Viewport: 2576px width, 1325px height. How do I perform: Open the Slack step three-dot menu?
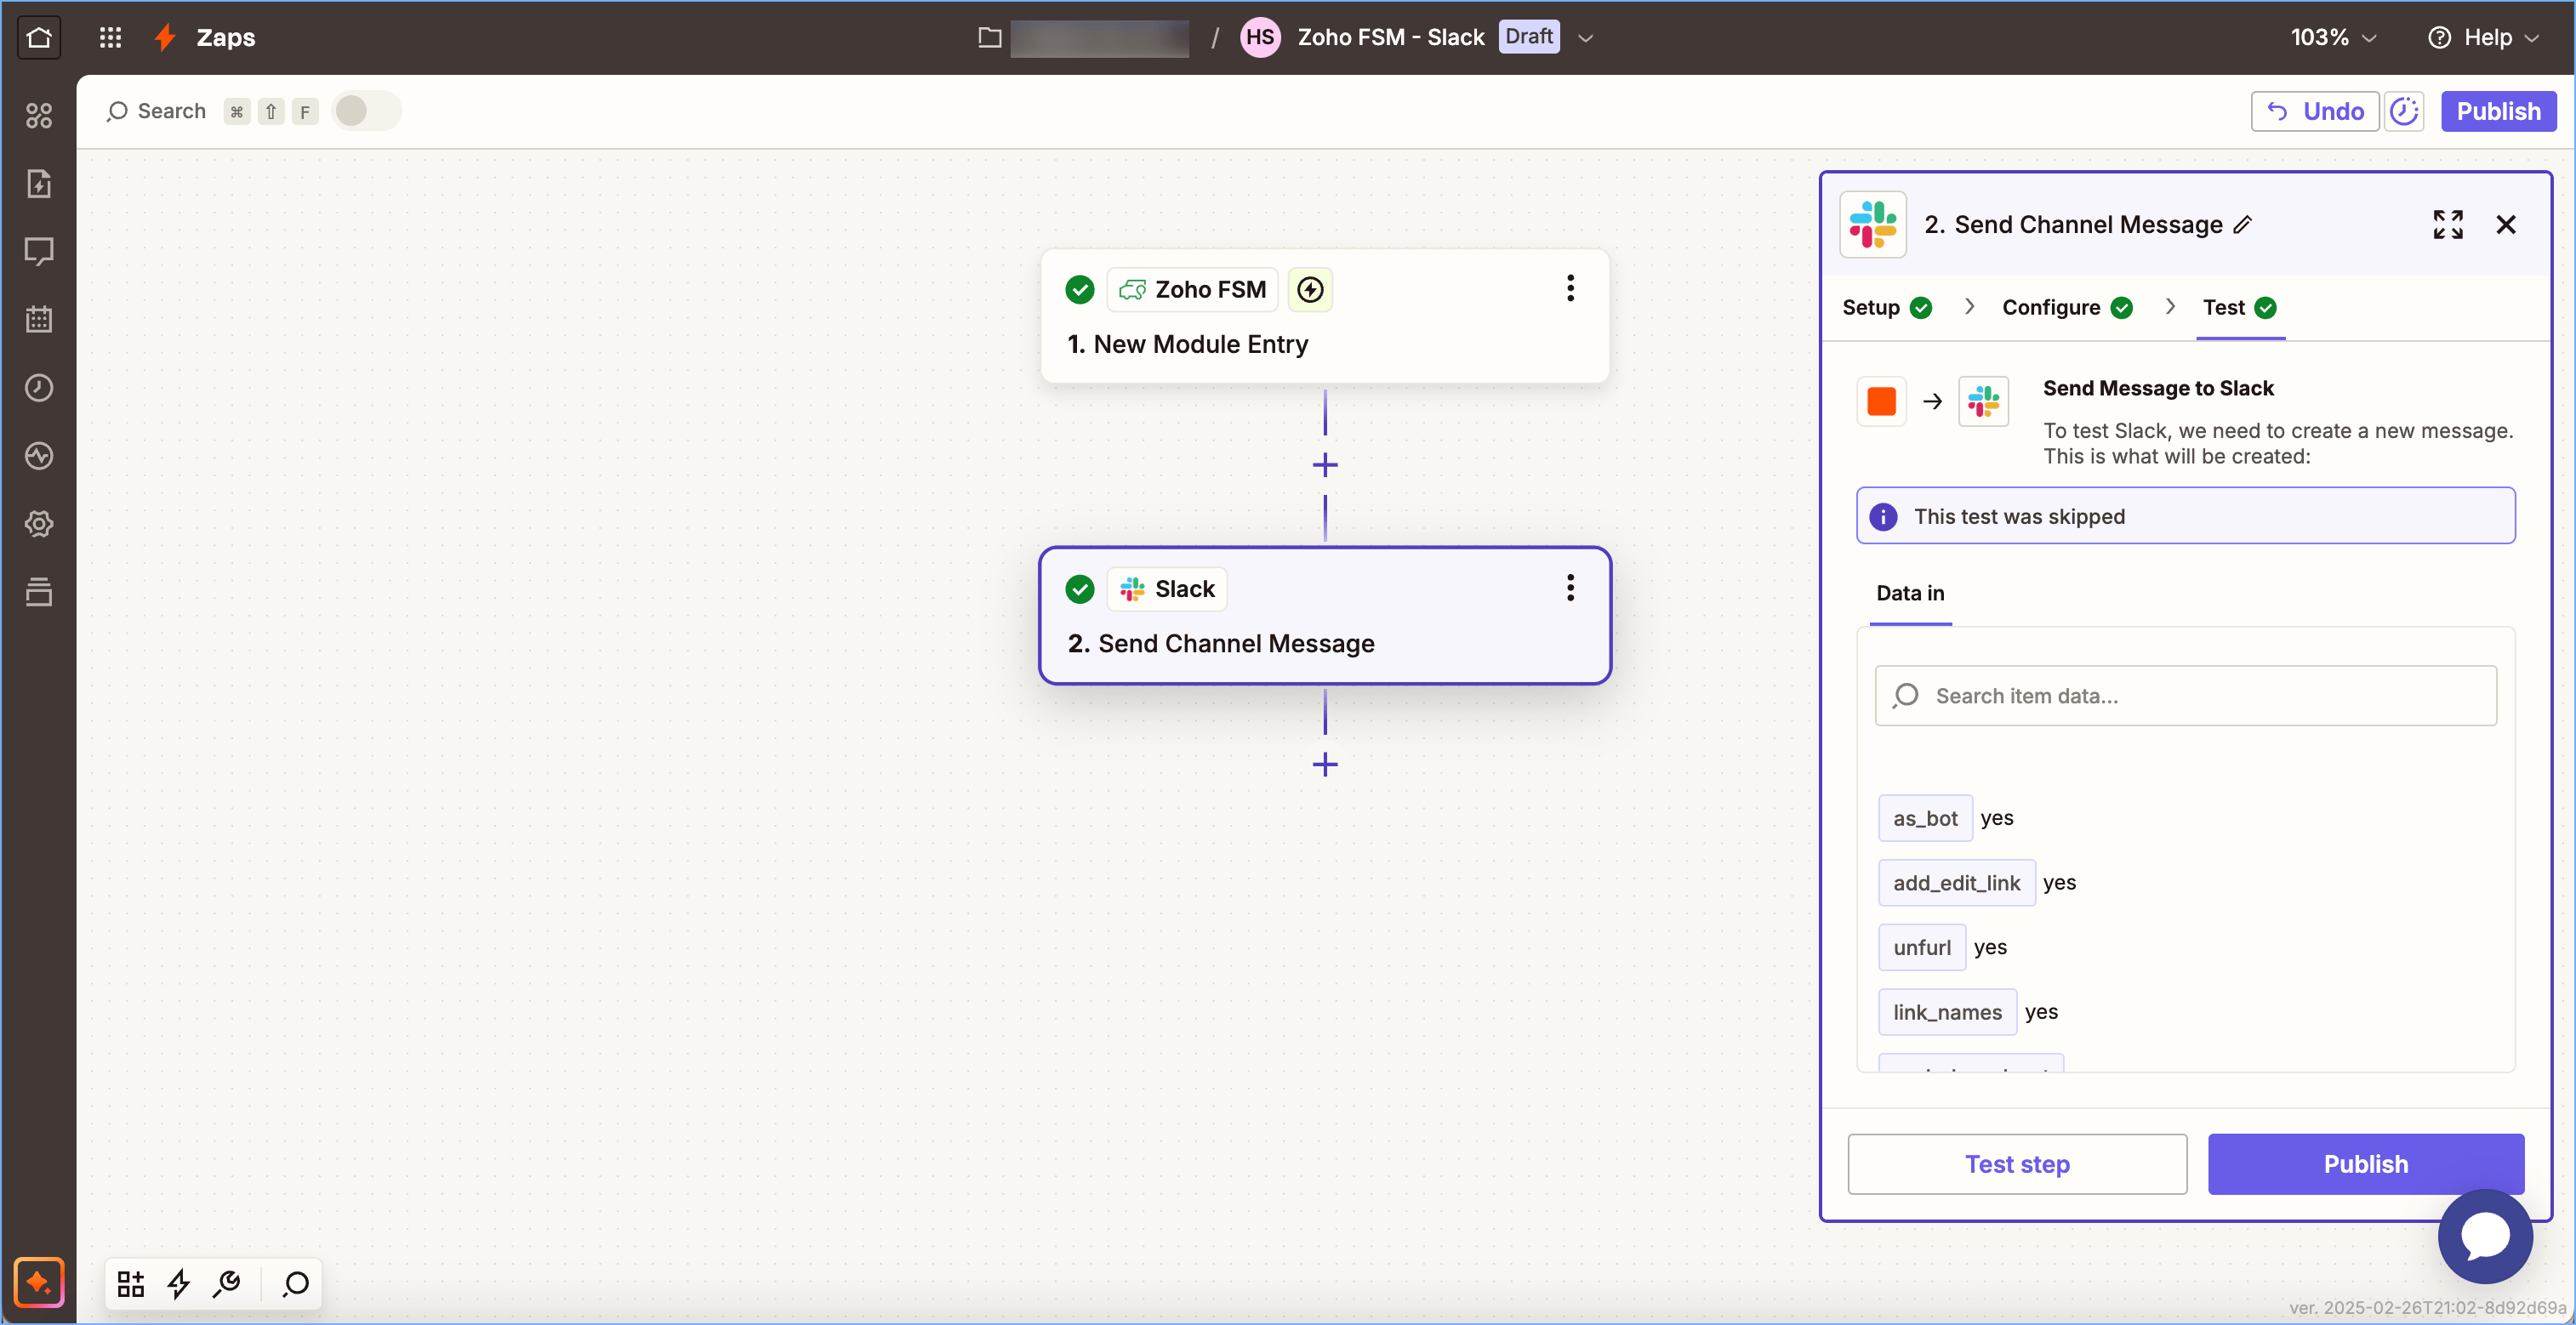pos(1570,588)
